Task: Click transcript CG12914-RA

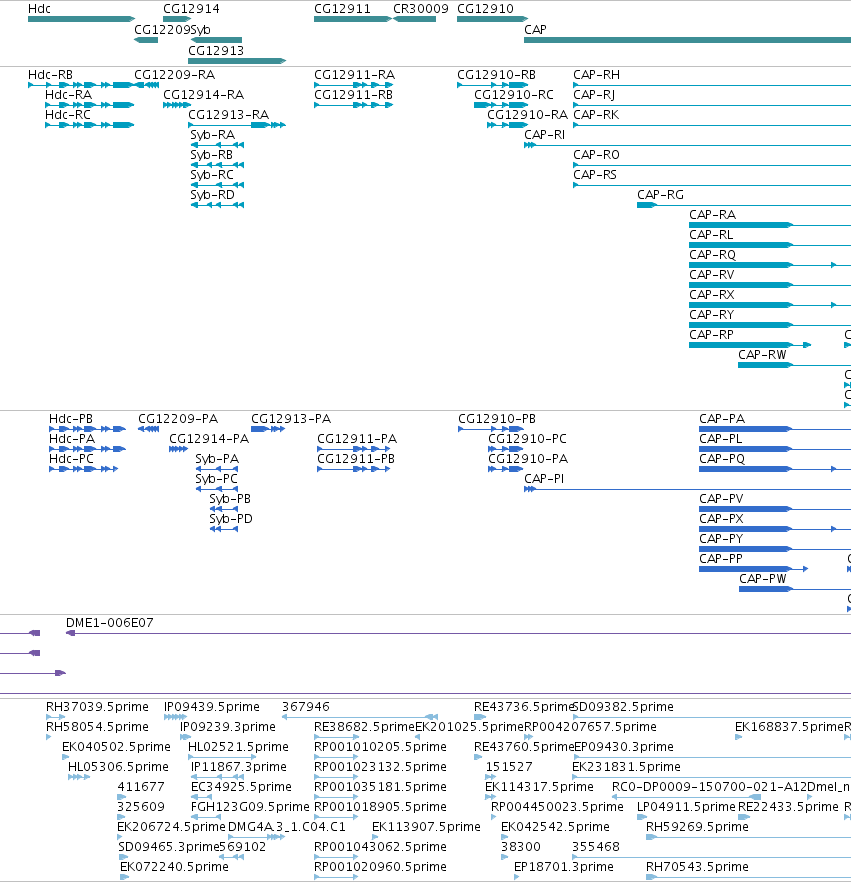Action: tap(177, 105)
